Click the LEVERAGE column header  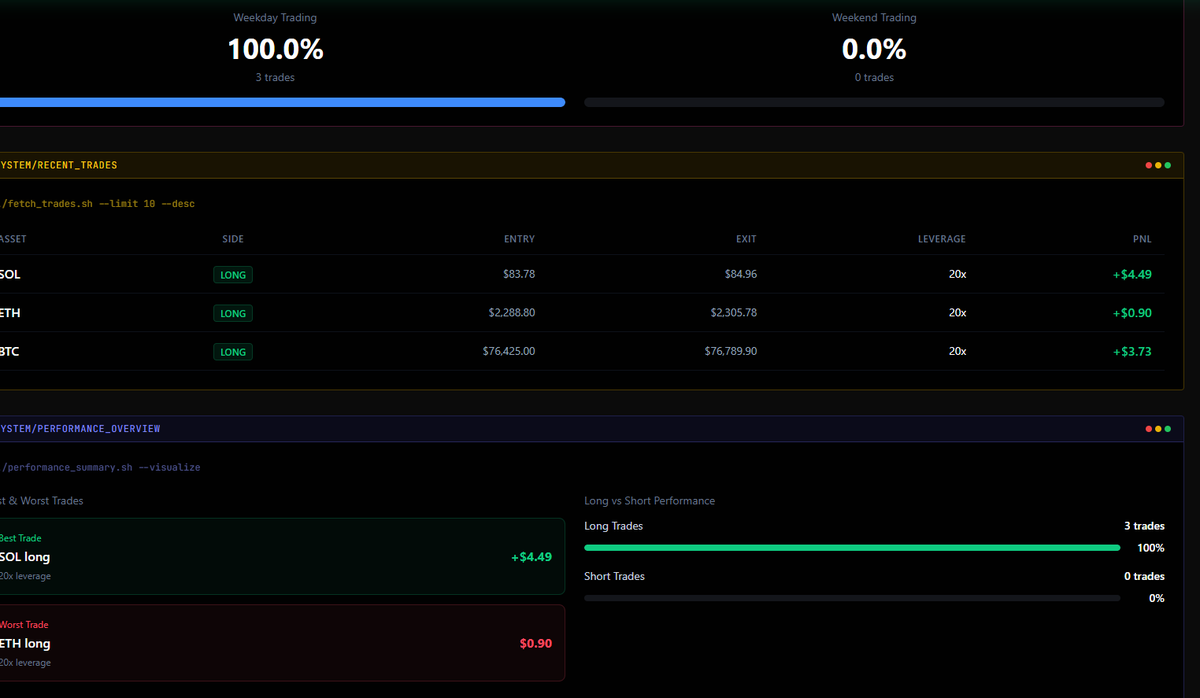(x=942, y=239)
